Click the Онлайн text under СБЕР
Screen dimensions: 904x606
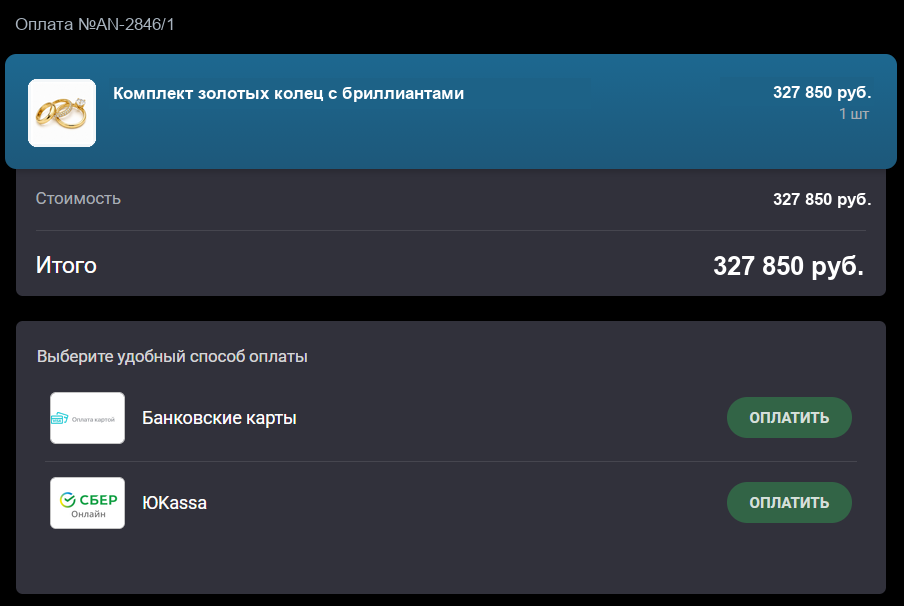coord(88,514)
